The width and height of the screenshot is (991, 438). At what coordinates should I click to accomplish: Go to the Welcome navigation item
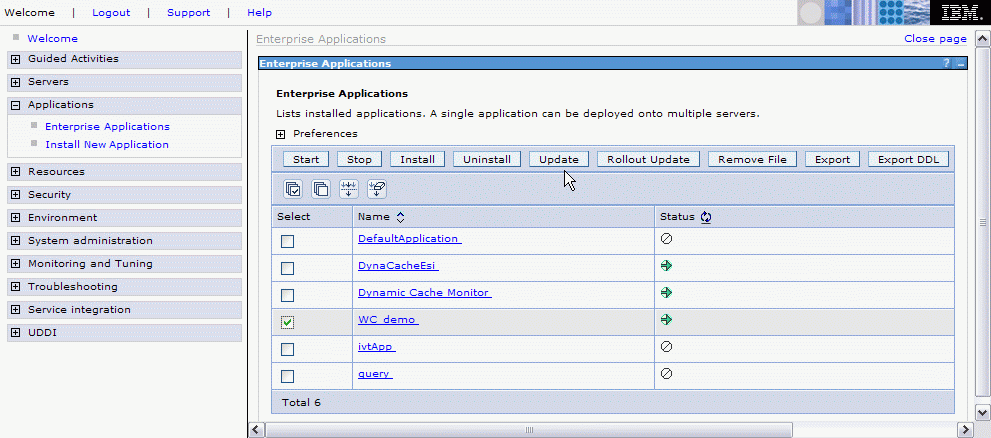tap(52, 39)
